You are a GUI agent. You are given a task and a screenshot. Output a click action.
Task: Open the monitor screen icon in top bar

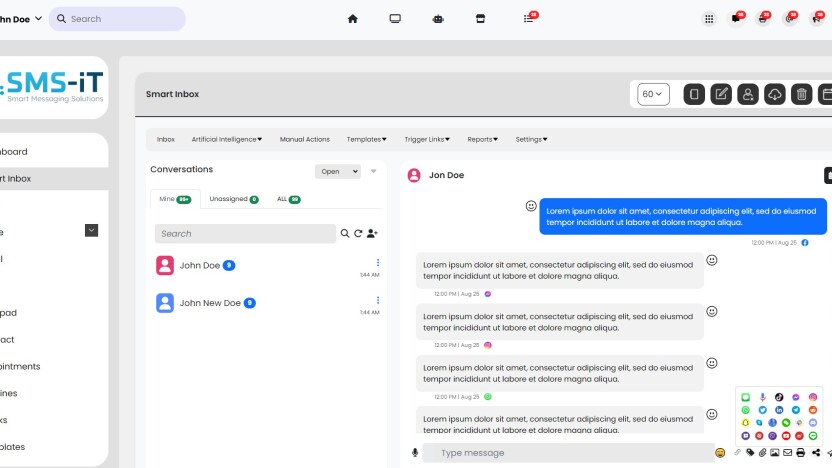click(x=395, y=19)
